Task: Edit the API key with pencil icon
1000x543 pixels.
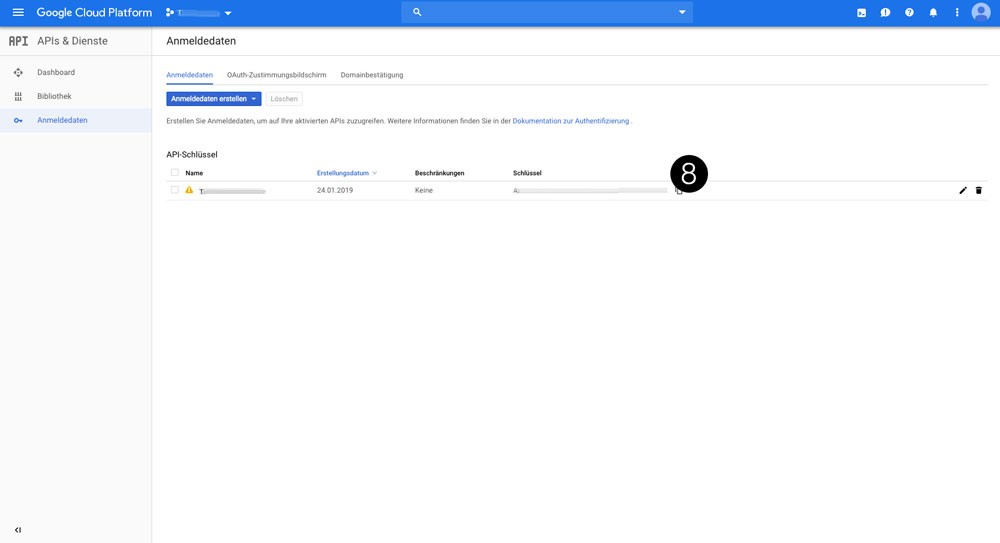Action: point(963,190)
